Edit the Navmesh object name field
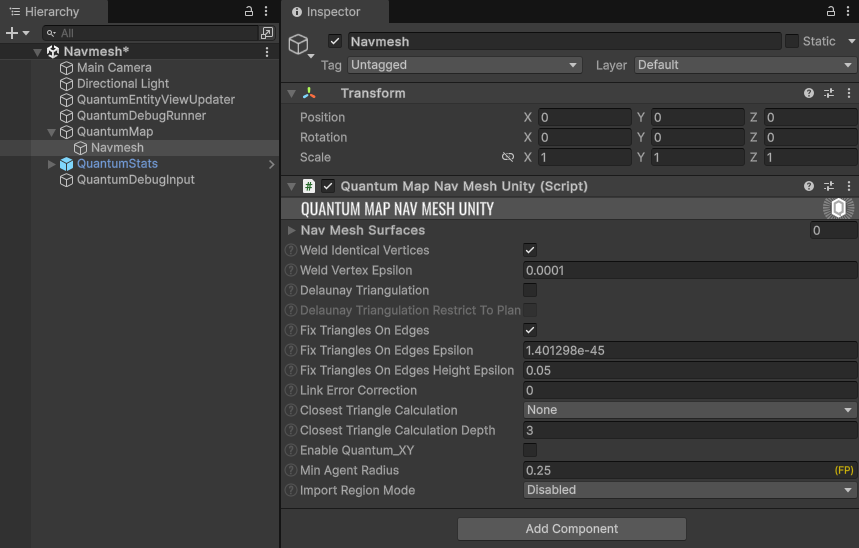Screen dimensions: 859x548 coord(564,42)
